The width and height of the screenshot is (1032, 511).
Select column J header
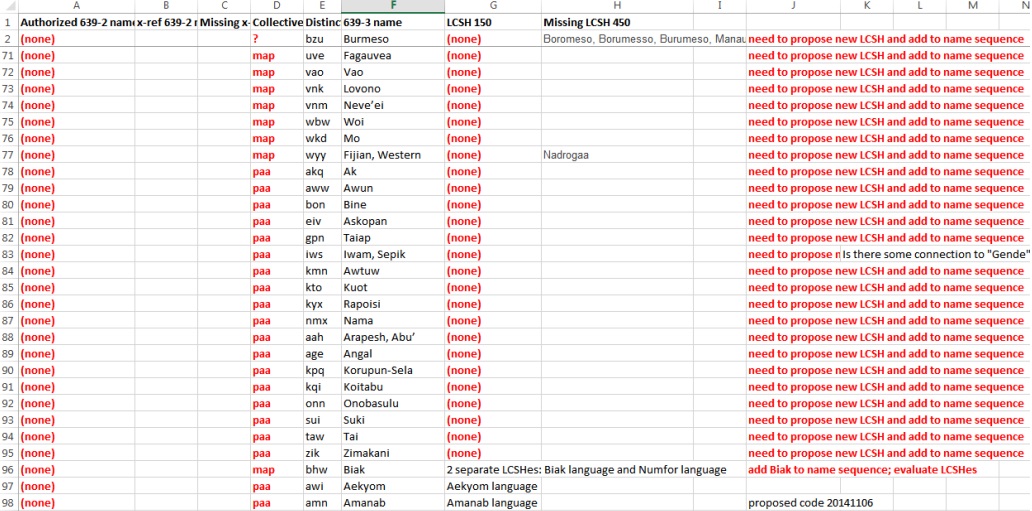[793, 6]
